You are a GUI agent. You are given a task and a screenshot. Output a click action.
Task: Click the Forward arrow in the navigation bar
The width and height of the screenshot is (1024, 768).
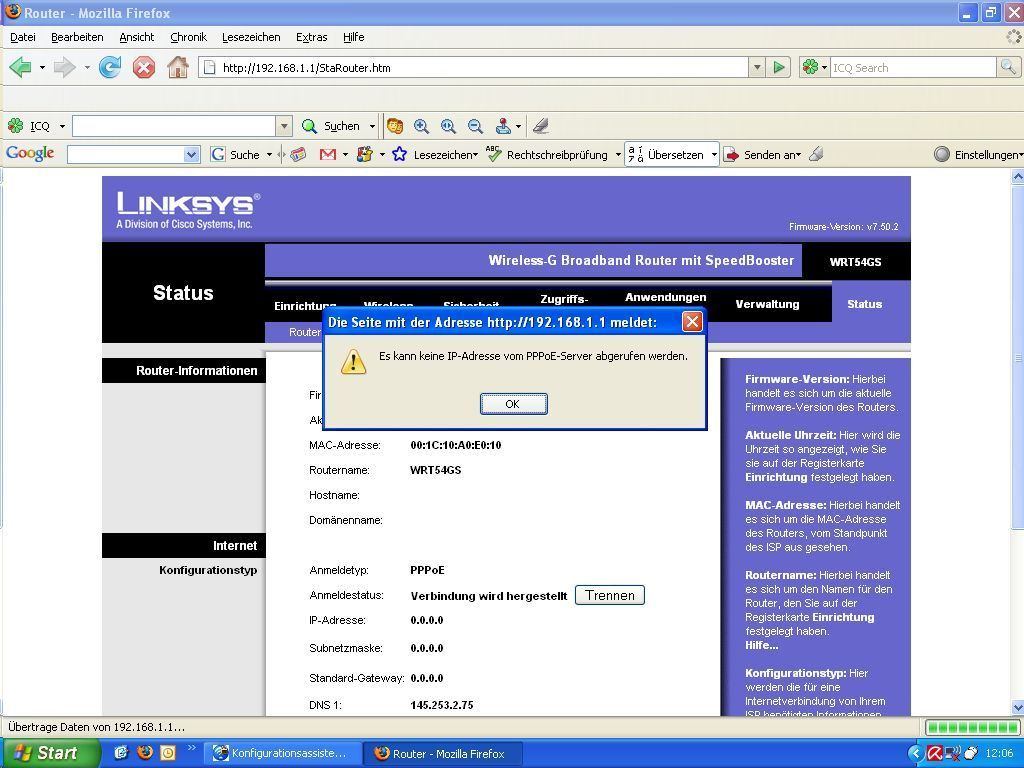click(x=64, y=67)
